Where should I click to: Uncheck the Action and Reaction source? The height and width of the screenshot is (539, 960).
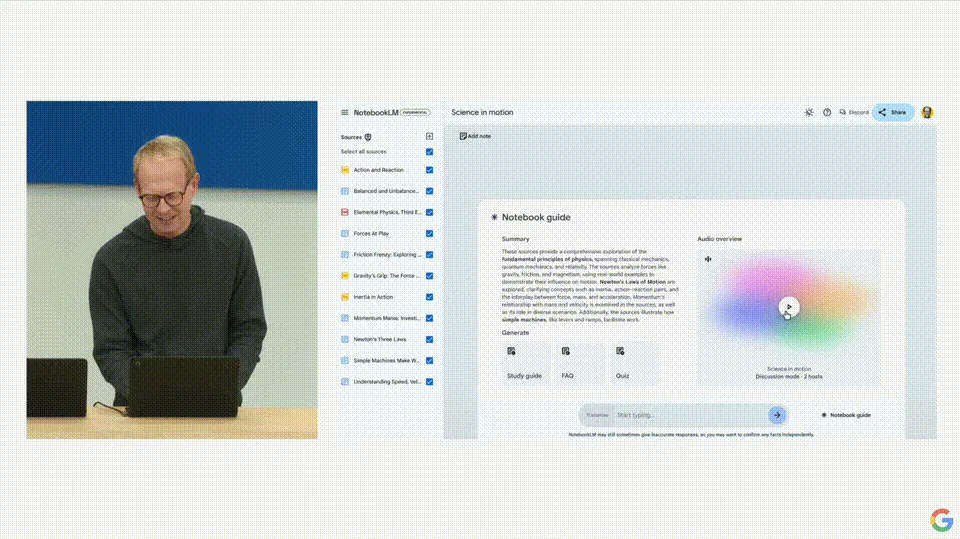(429, 170)
